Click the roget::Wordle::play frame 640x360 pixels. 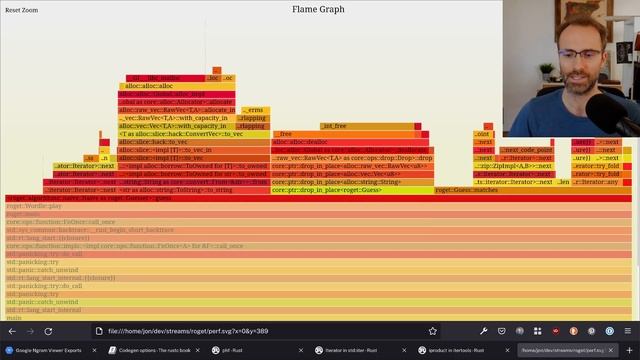pyautogui.click(x=318, y=206)
